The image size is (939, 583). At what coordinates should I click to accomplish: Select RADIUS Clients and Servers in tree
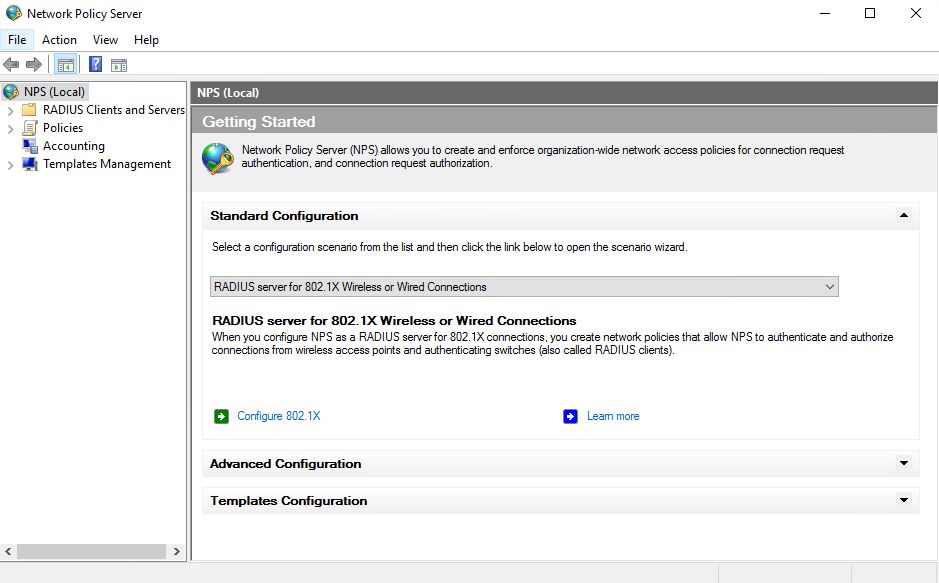(x=114, y=110)
